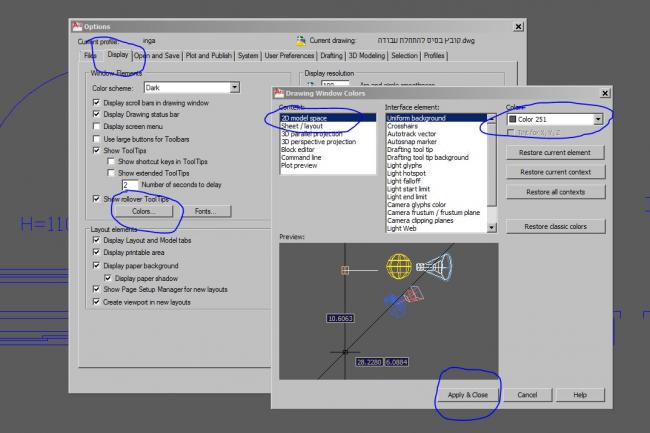Image resolution: width=650 pixels, height=433 pixels.
Task: Click the scroll down arrow in Interface element list
Action: click(492, 227)
